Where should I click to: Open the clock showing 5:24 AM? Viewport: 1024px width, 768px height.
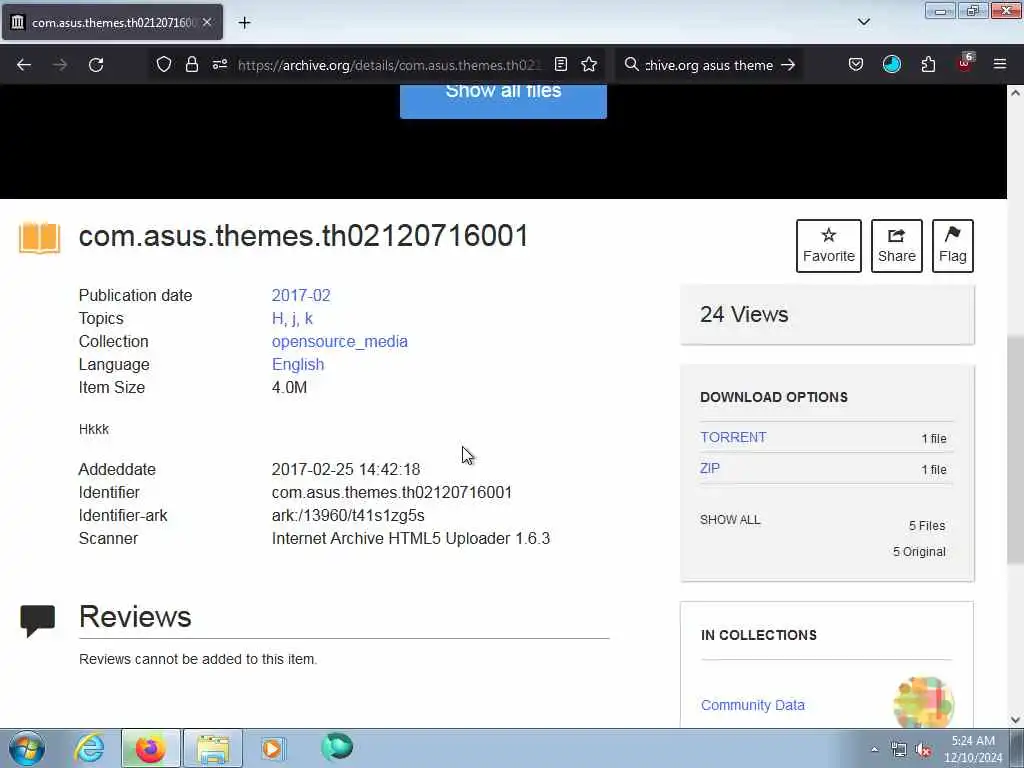973,749
